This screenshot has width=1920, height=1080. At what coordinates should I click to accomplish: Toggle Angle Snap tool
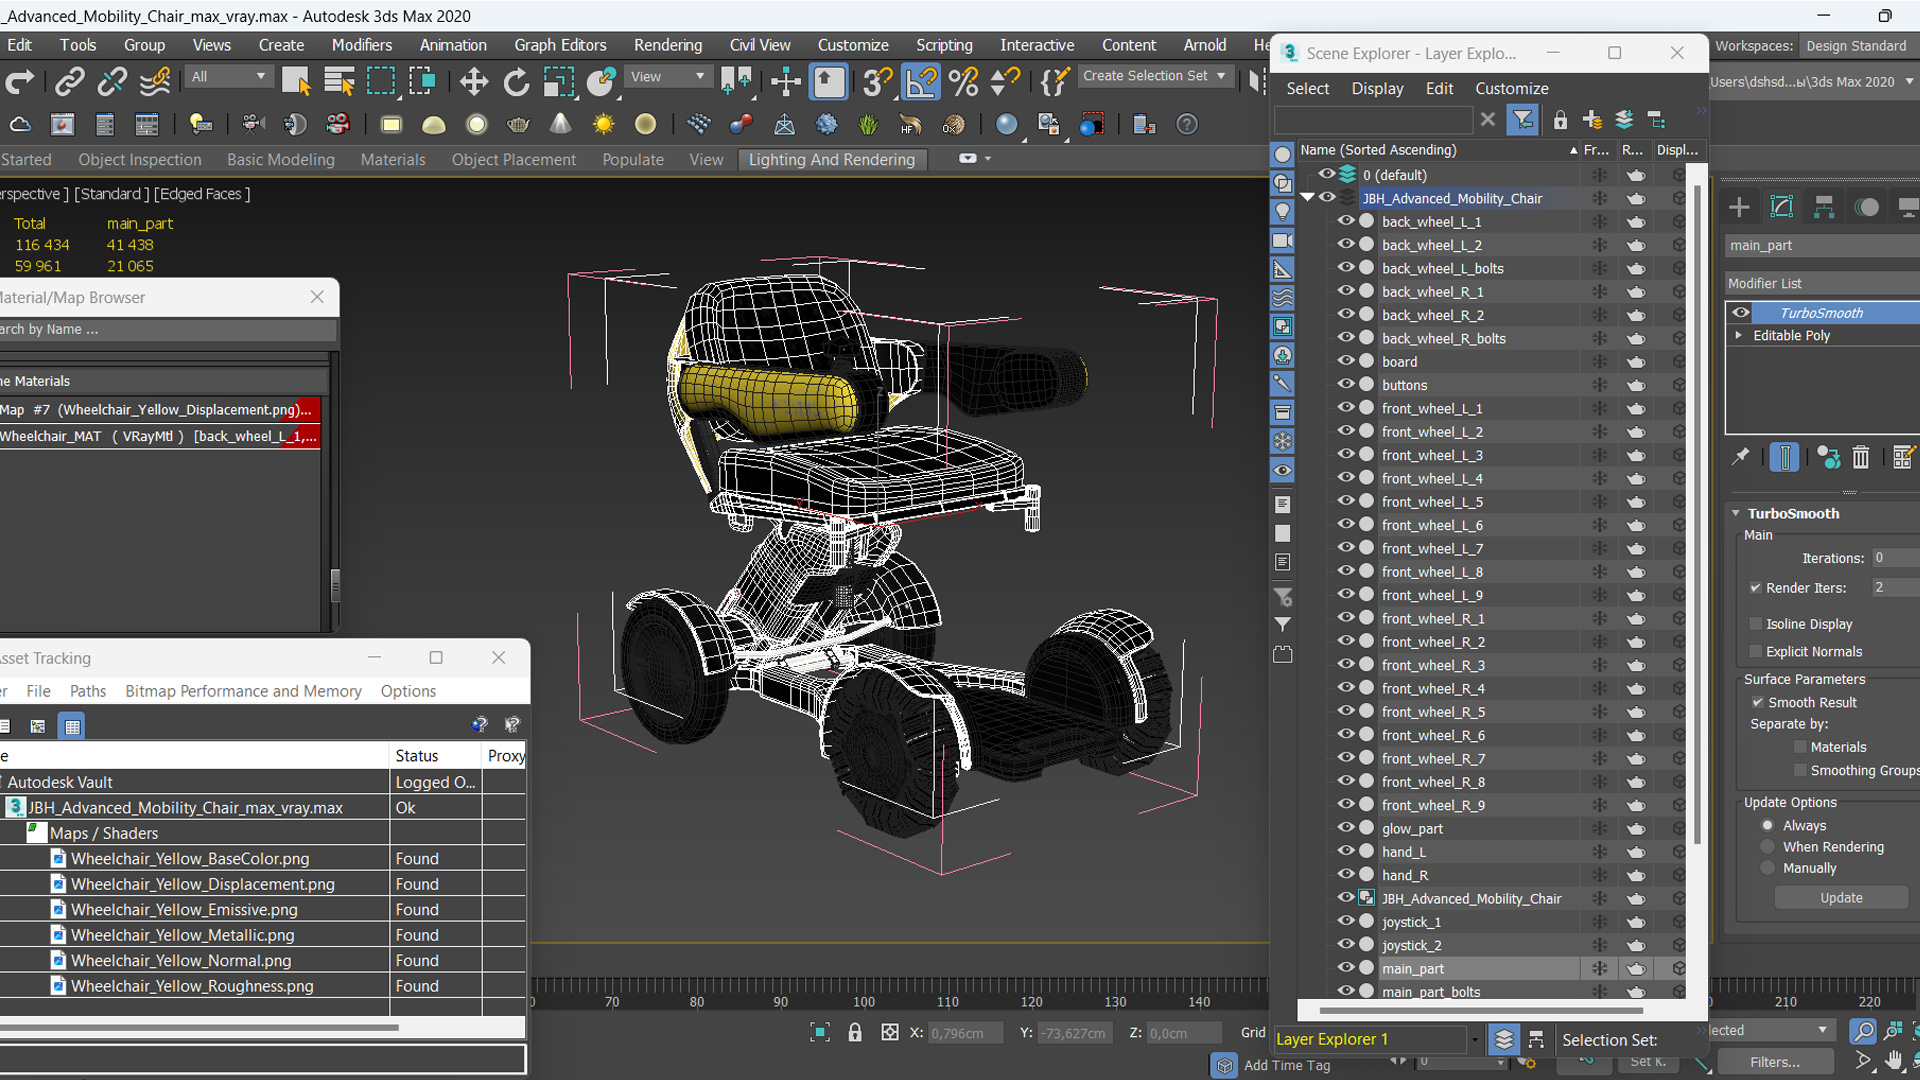coord(921,82)
